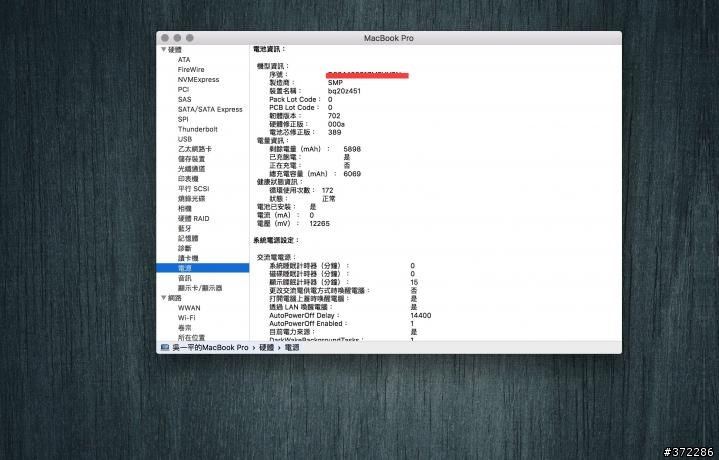
Task: Select Wi-Fi under 網路
Action: click(187, 318)
